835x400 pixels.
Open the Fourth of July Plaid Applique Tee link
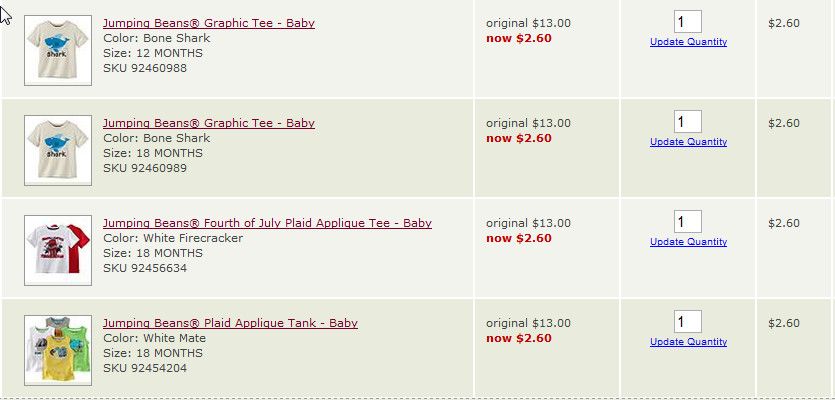tap(267, 223)
